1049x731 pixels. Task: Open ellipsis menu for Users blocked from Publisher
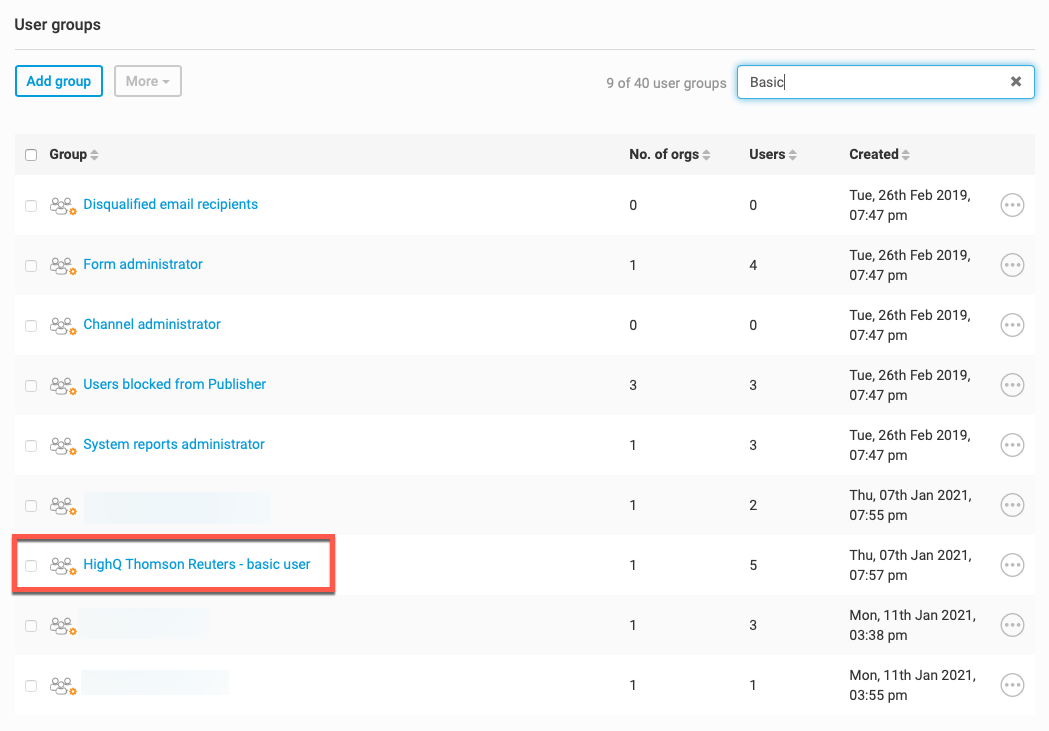pyautogui.click(x=1012, y=385)
